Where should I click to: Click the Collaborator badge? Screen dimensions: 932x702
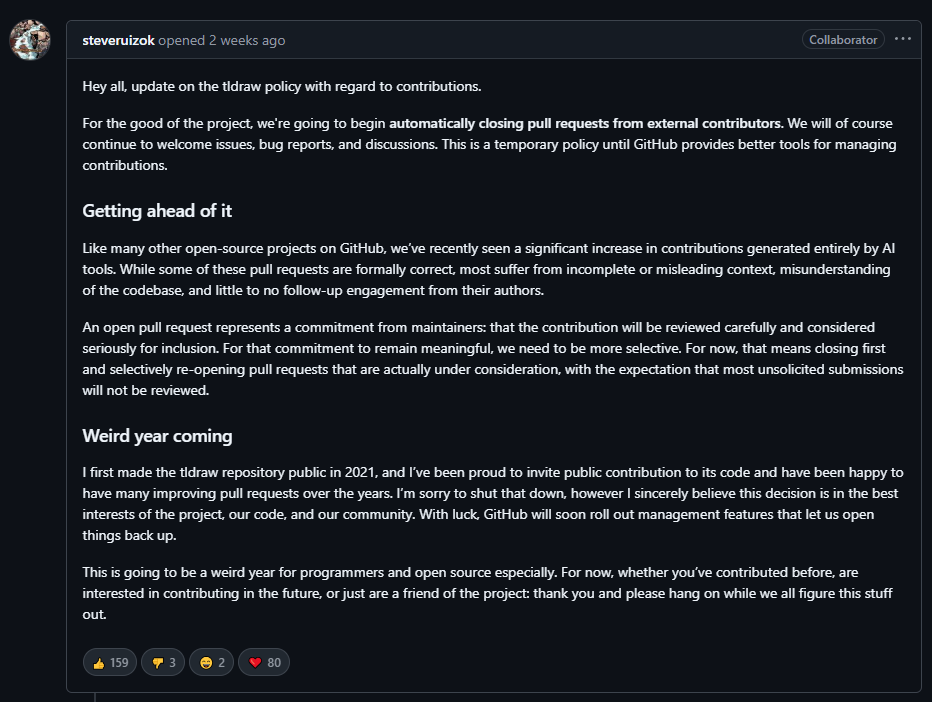coord(843,40)
